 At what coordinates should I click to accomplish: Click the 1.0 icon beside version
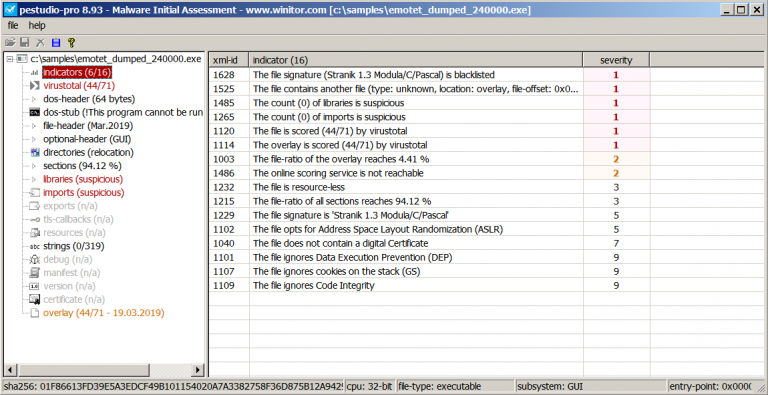[x=34, y=286]
